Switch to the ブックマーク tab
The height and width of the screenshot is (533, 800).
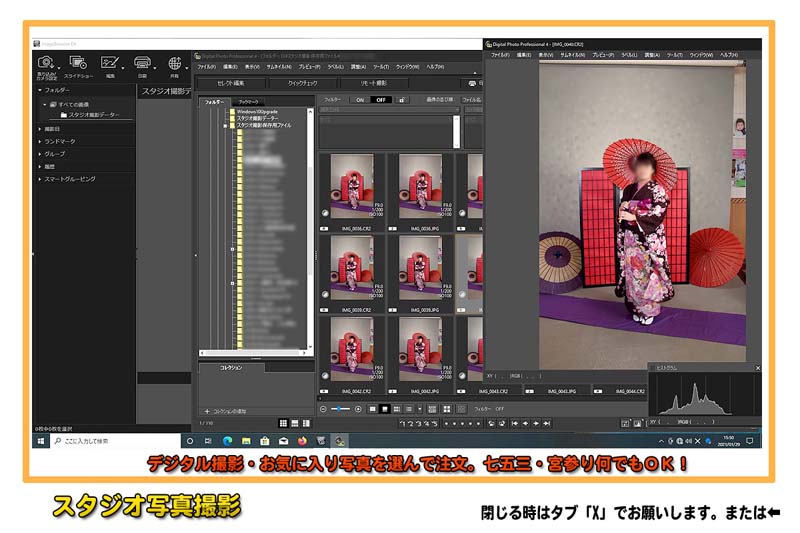(248, 102)
